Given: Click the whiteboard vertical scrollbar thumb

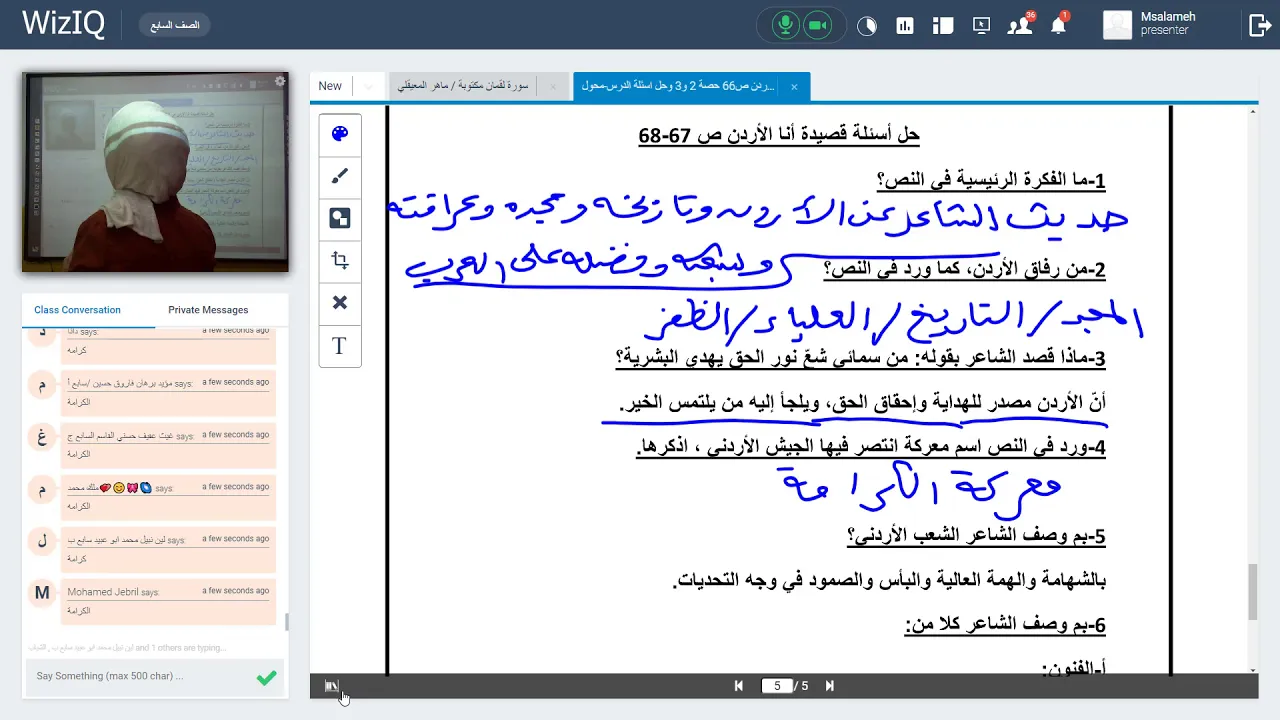Looking at the screenshot, I should (1253, 591).
